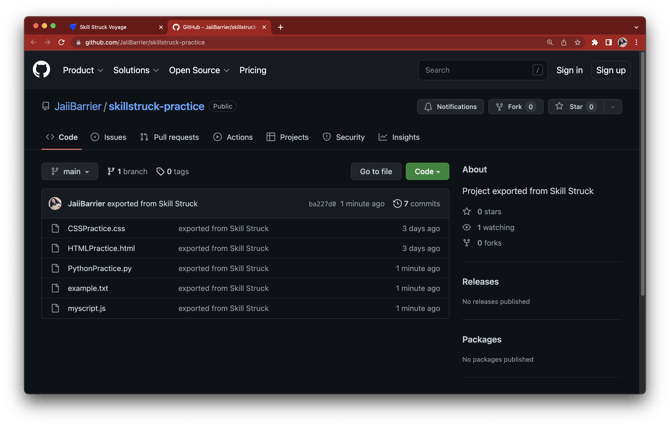Close the GitHub browser tab
670x426 pixels.
pos(264,27)
